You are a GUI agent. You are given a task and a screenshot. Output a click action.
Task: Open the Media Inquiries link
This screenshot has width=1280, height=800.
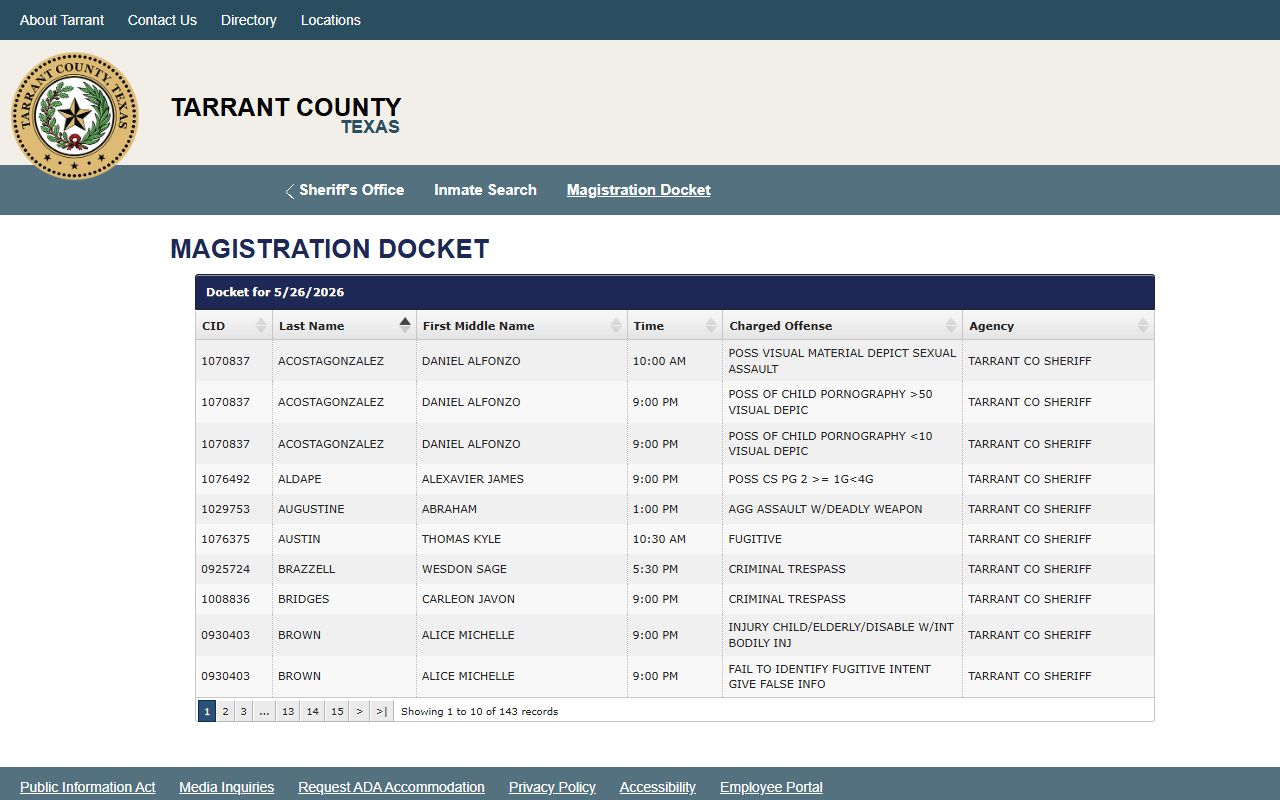tap(227, 787)
